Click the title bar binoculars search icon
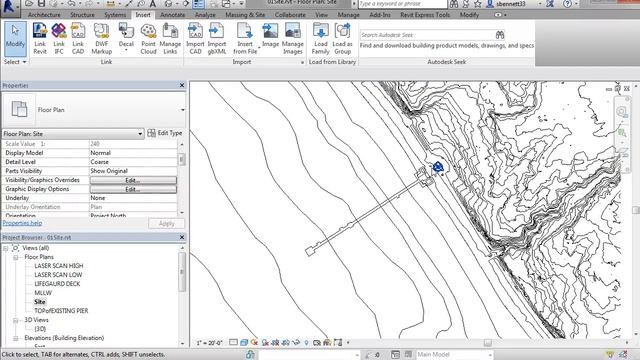This screenshot has height=360, width=640. (x=453, y=4)
